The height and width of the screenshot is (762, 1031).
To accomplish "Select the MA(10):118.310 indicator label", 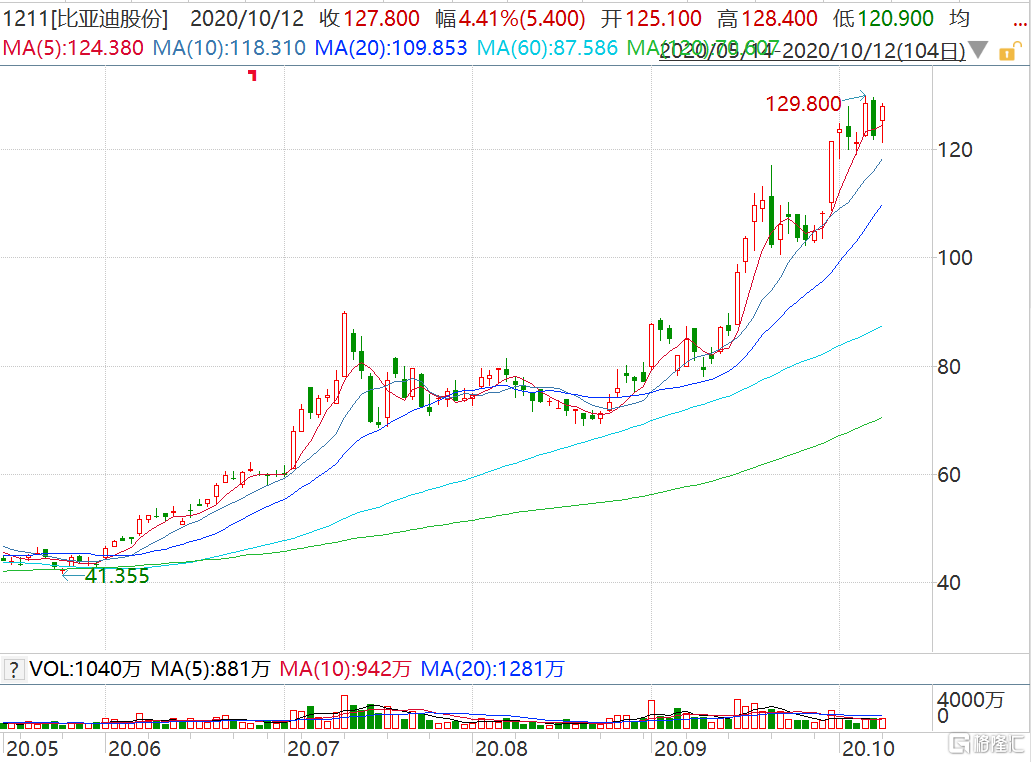I will tap(229, 48).
